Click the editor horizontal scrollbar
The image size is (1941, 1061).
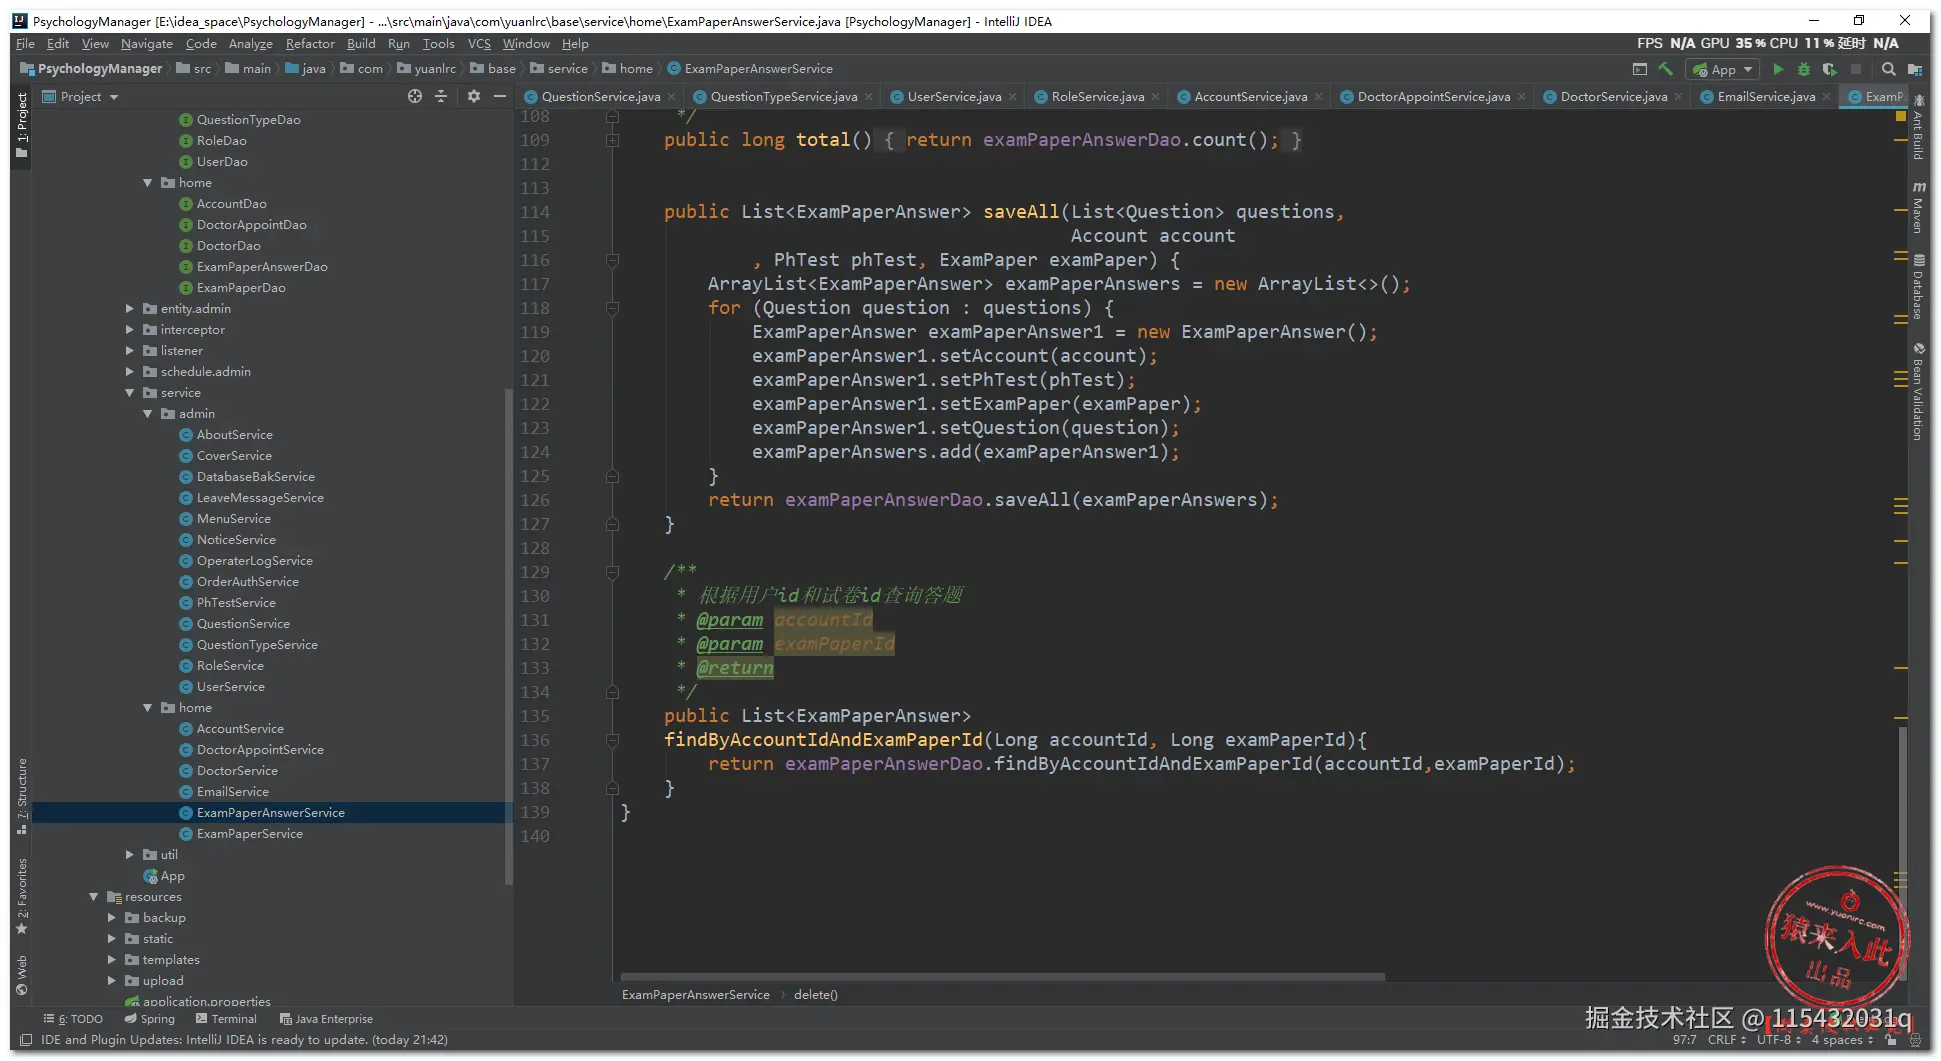tap(1002, 976)
